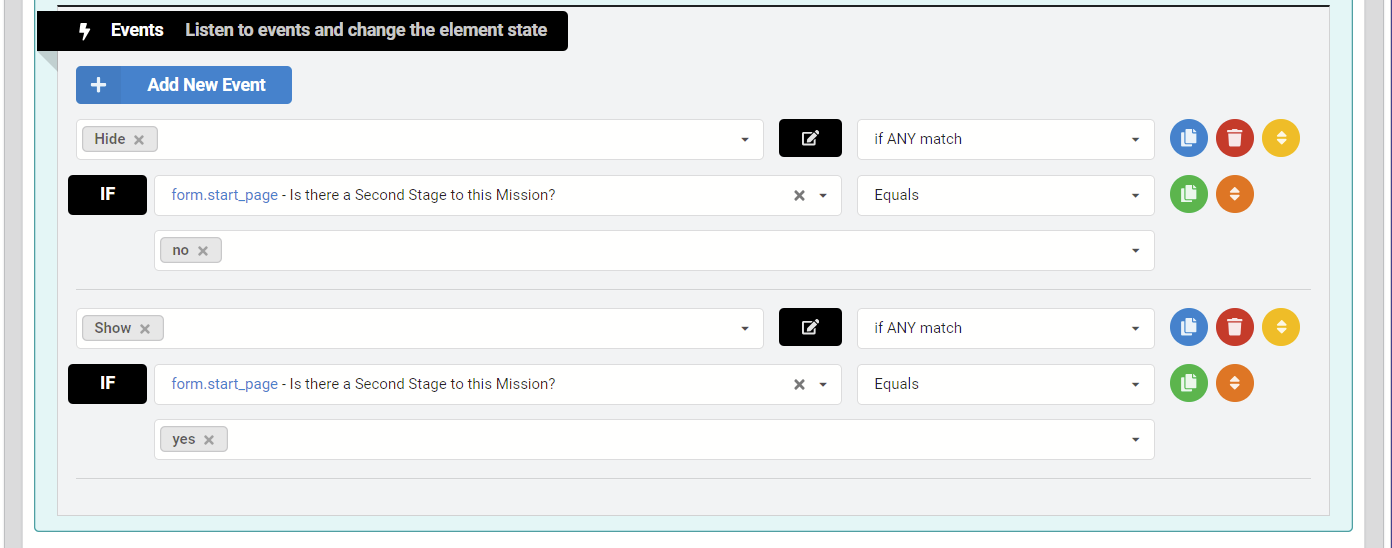Click the IF label of Hide event
1392x548 pixels.
(x=107, y=194)
